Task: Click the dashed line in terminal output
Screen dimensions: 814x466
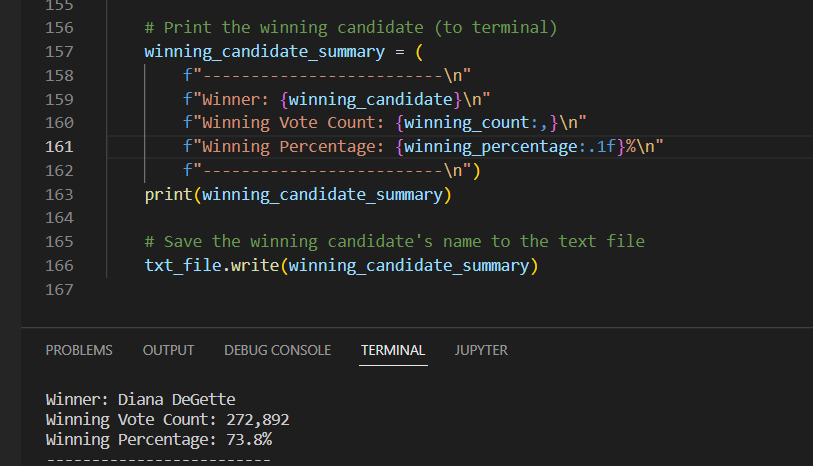Action: click(x=158, y=459)
